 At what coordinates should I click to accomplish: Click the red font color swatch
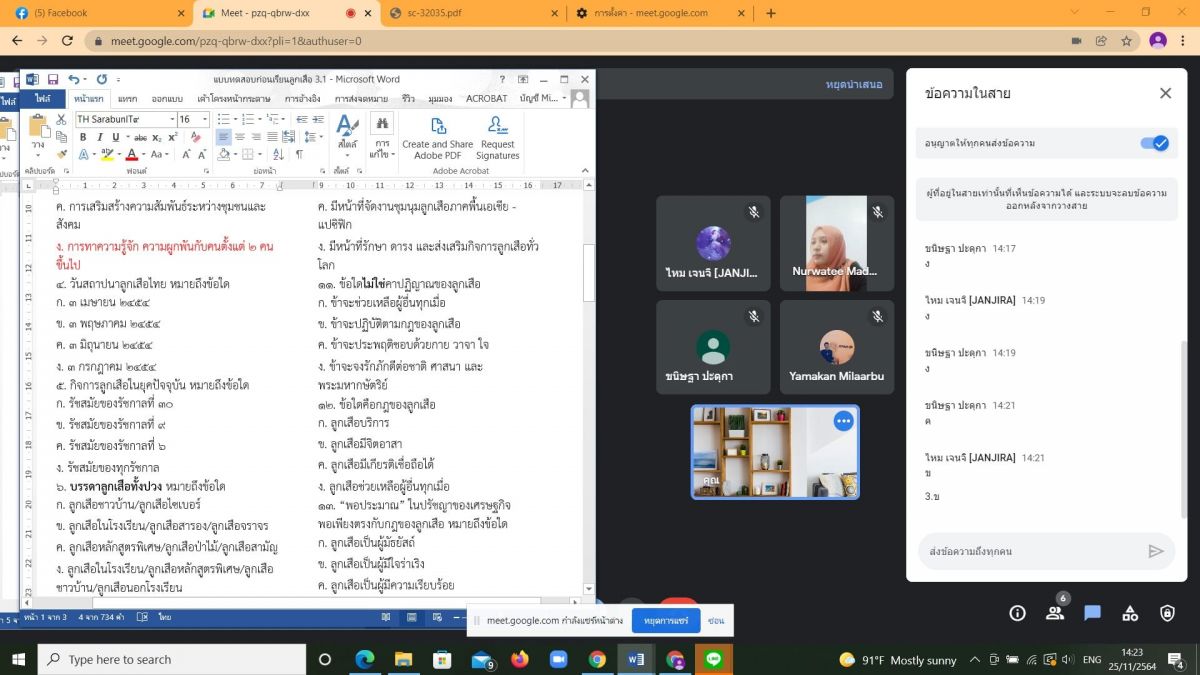pos(131,155)
